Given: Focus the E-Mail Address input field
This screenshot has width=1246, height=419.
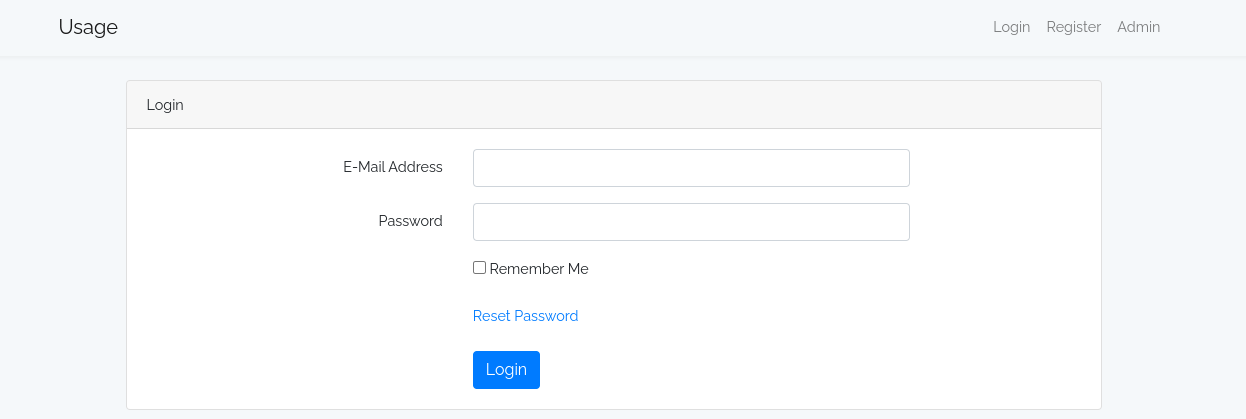Looking at the screenshot, I should point(691,168).
